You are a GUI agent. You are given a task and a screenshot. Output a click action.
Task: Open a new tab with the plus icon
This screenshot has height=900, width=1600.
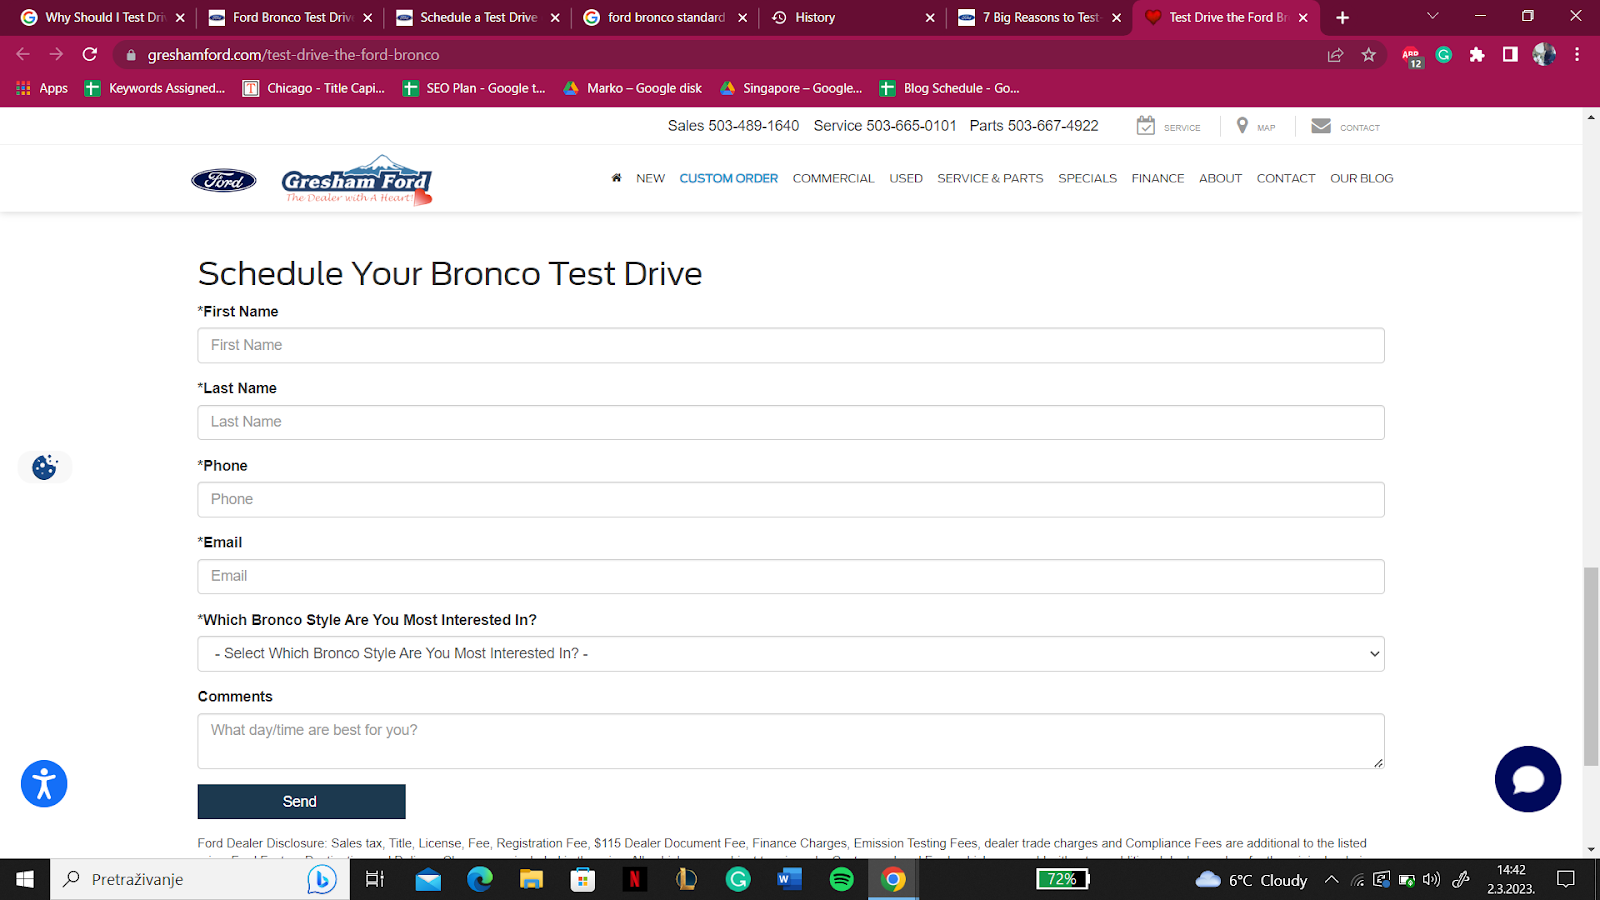point(1342,18)
